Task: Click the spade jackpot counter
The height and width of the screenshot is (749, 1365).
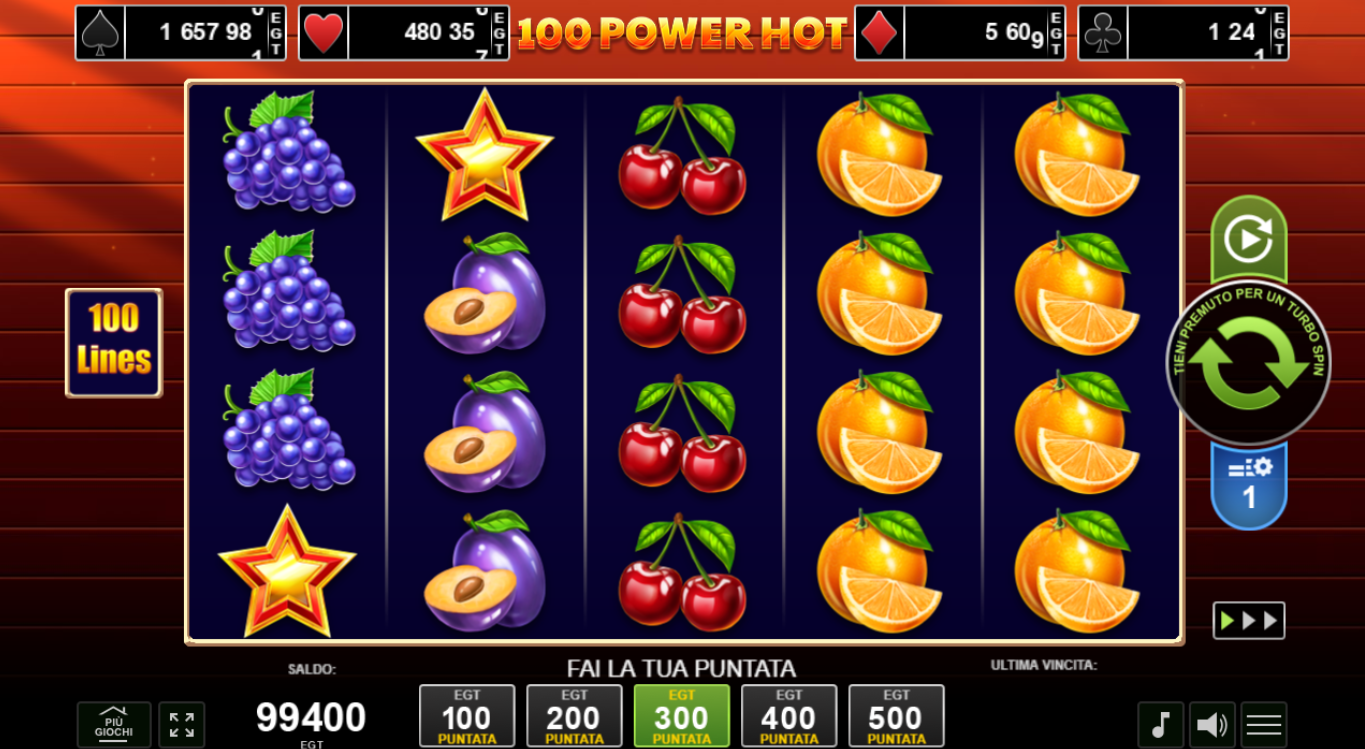Action: [x=181, y=33]
